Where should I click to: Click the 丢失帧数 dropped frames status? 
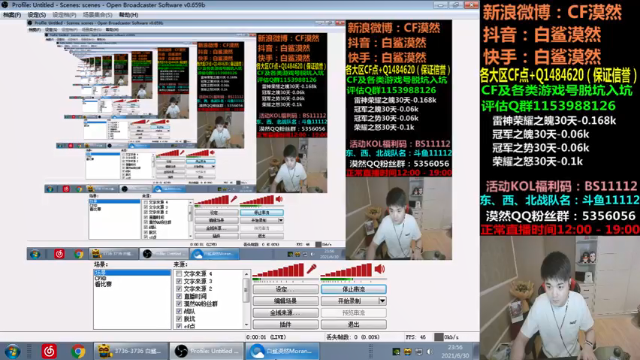(353, 337)
